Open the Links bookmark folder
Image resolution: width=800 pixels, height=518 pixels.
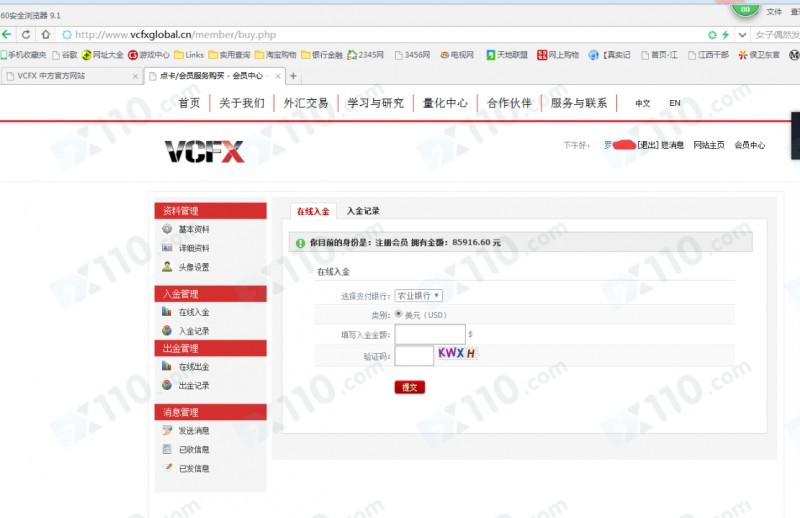(189, 55)
